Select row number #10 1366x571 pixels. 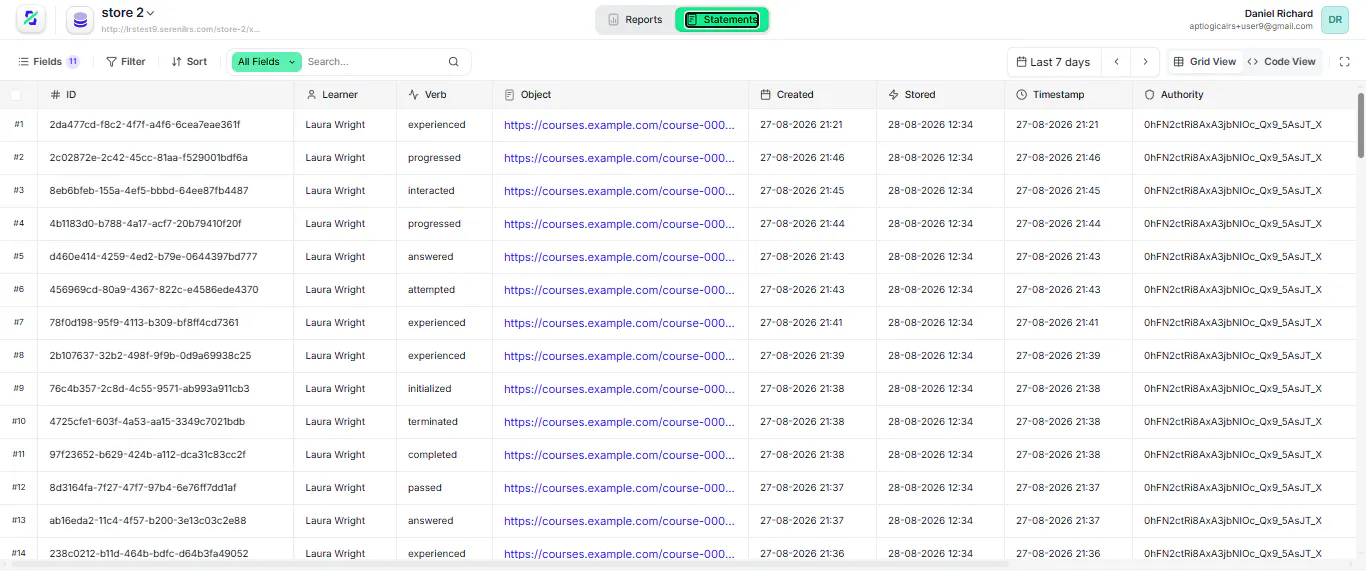click(x=19, y=422)
